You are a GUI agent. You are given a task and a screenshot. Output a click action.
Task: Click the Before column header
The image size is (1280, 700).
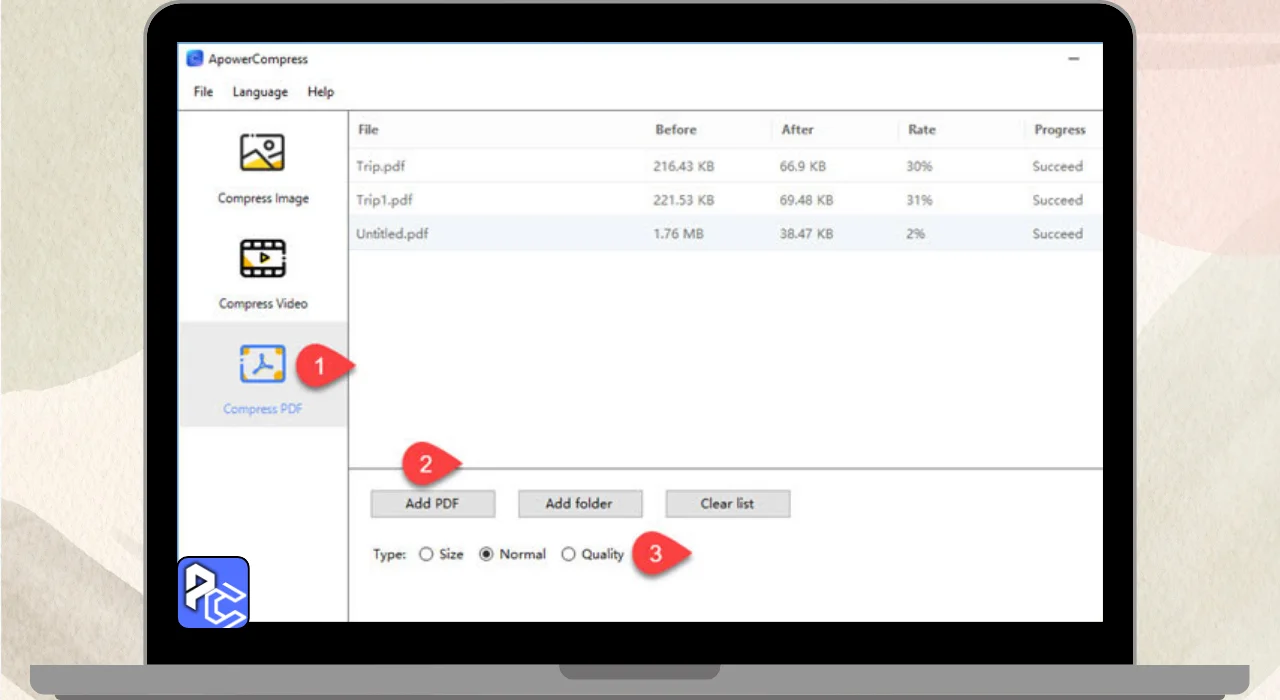click(x=676, y=130)
